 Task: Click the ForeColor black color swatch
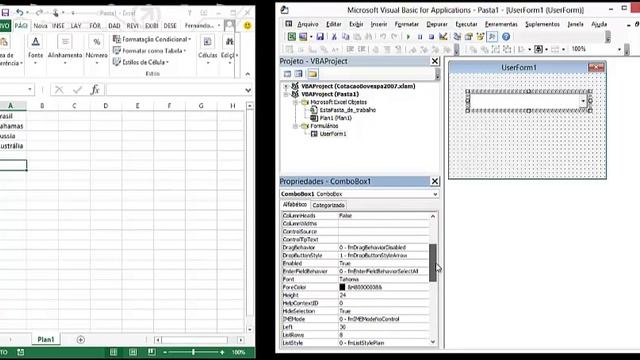coord(342,287)
